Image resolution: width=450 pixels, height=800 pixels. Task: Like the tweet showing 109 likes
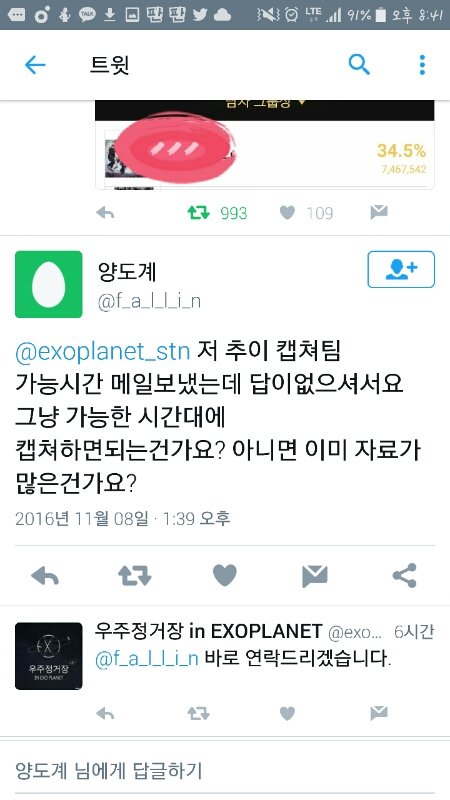(287, 213)
